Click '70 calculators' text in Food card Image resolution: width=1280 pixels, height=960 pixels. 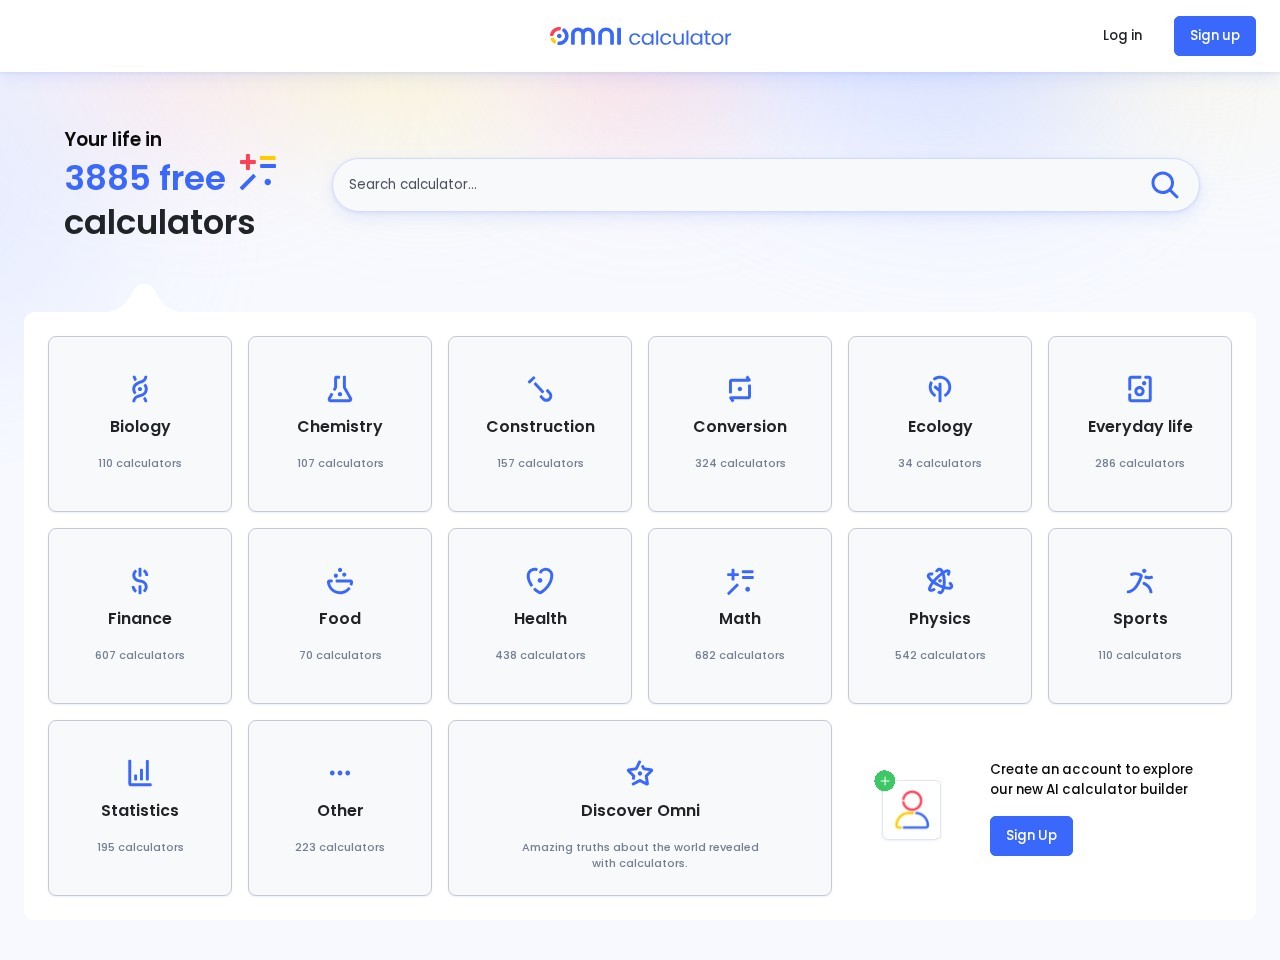340,655
